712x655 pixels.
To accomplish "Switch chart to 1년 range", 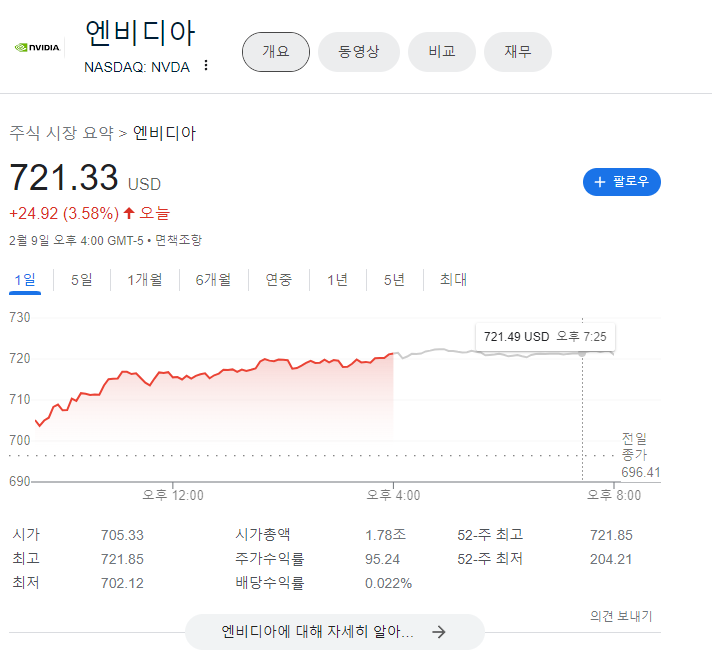I will [337, 280].
